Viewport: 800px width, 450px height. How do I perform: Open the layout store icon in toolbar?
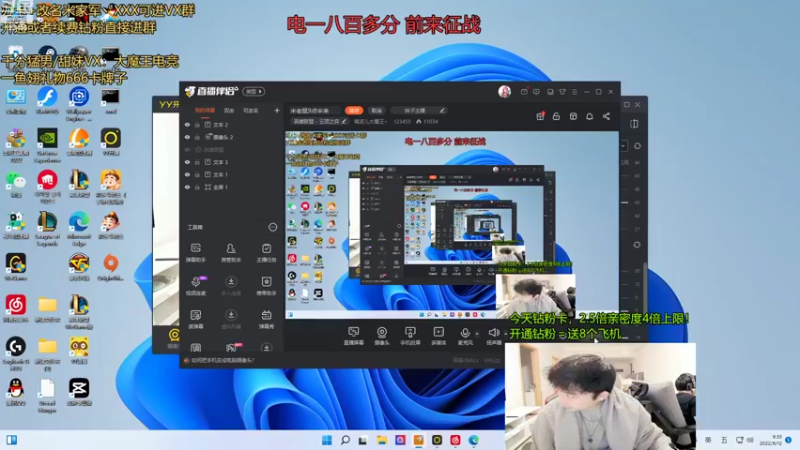pyautogui.click(x=573, y=116)
